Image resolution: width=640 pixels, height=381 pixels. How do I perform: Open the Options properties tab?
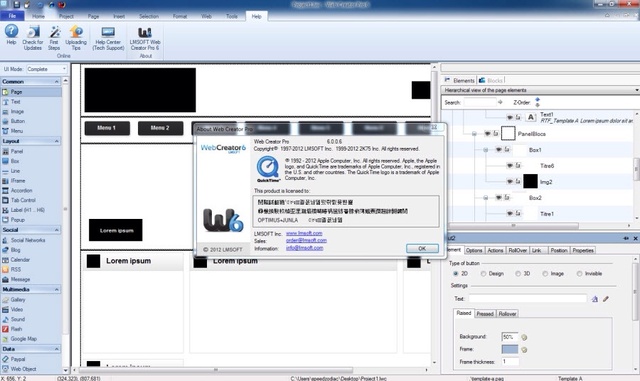point(474,250)
